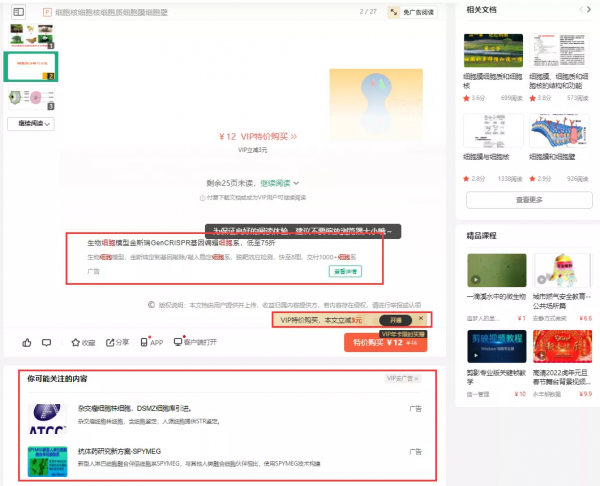The image size is (600, 486).
Task: Click the ¥1 price on microorganism course
Action: [522, 318]
